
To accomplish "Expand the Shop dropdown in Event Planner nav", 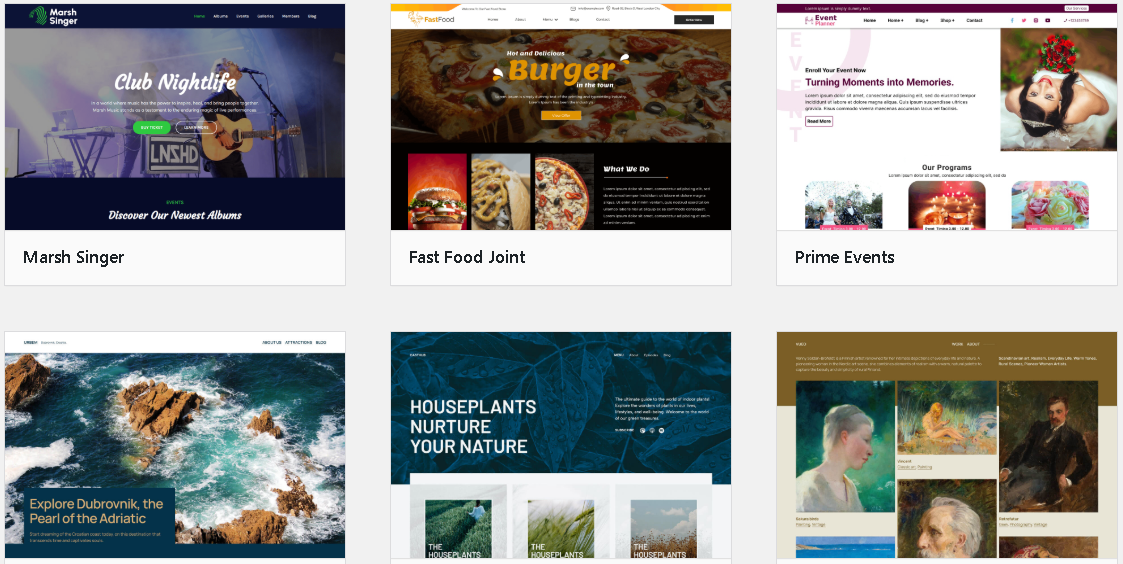I will (x=947, y=21).
